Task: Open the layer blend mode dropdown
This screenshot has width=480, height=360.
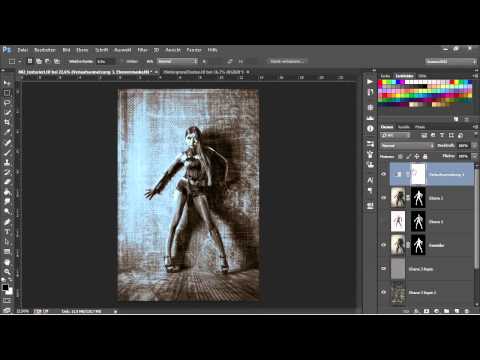Action: coord(407,146)
